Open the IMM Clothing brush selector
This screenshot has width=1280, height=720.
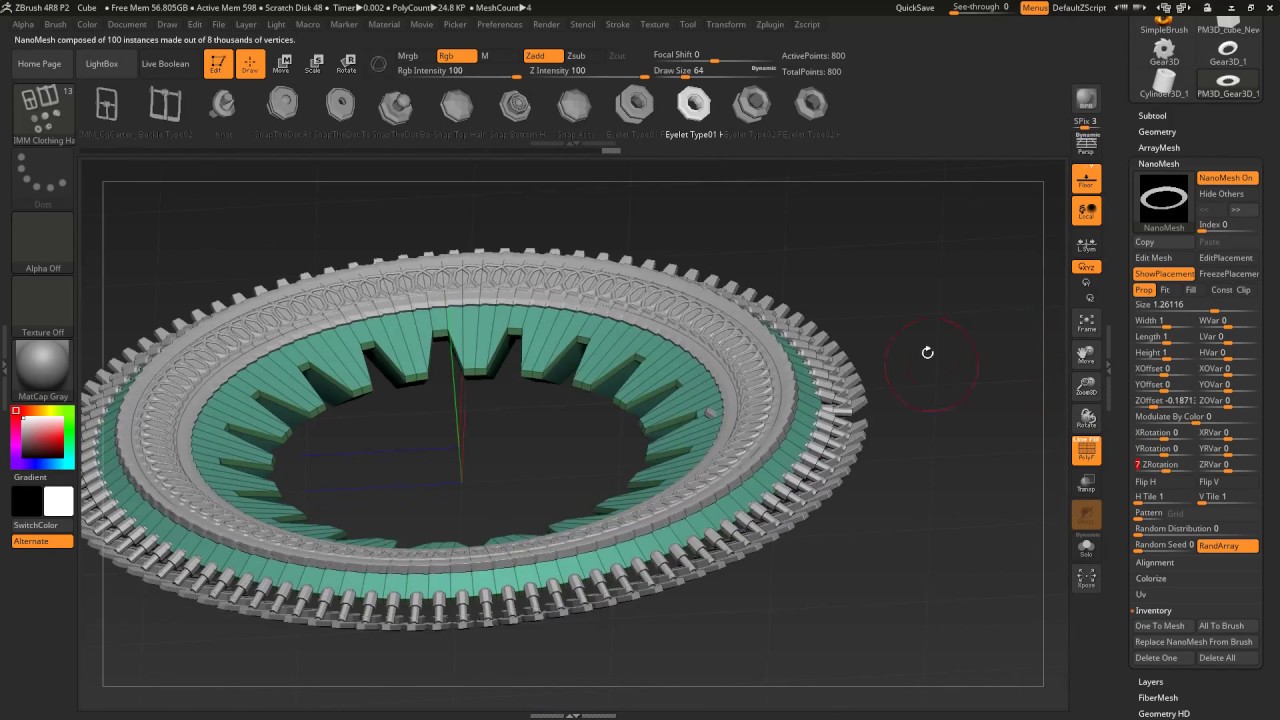pyautogui.click(x=42, y=115)
